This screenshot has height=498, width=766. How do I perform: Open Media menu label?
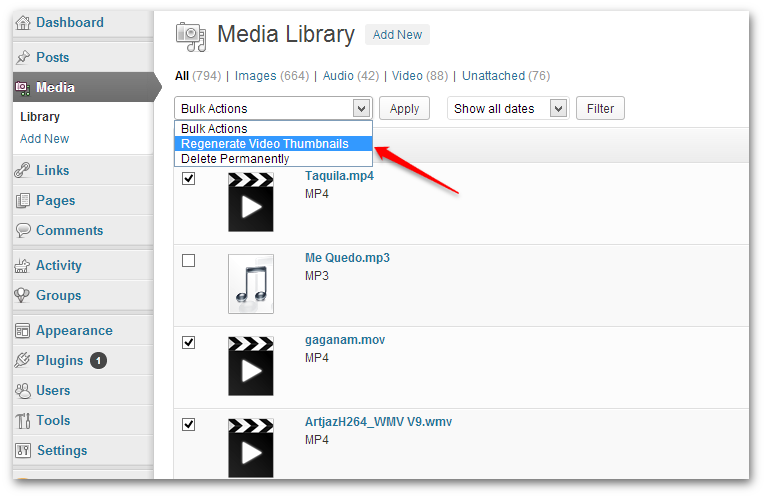pyautogui.click(x=55, y=87)
